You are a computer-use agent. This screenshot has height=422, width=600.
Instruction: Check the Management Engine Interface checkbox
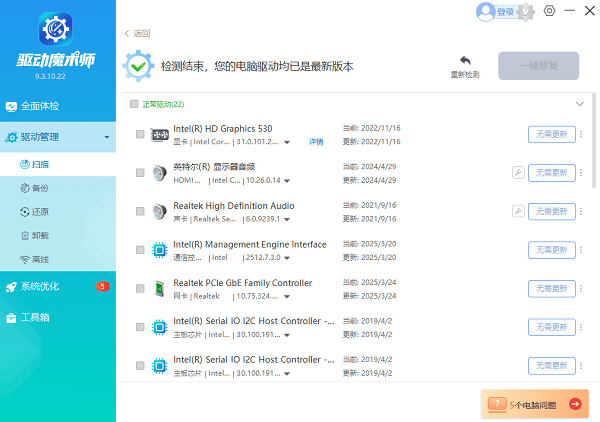[x=140, y=250]
